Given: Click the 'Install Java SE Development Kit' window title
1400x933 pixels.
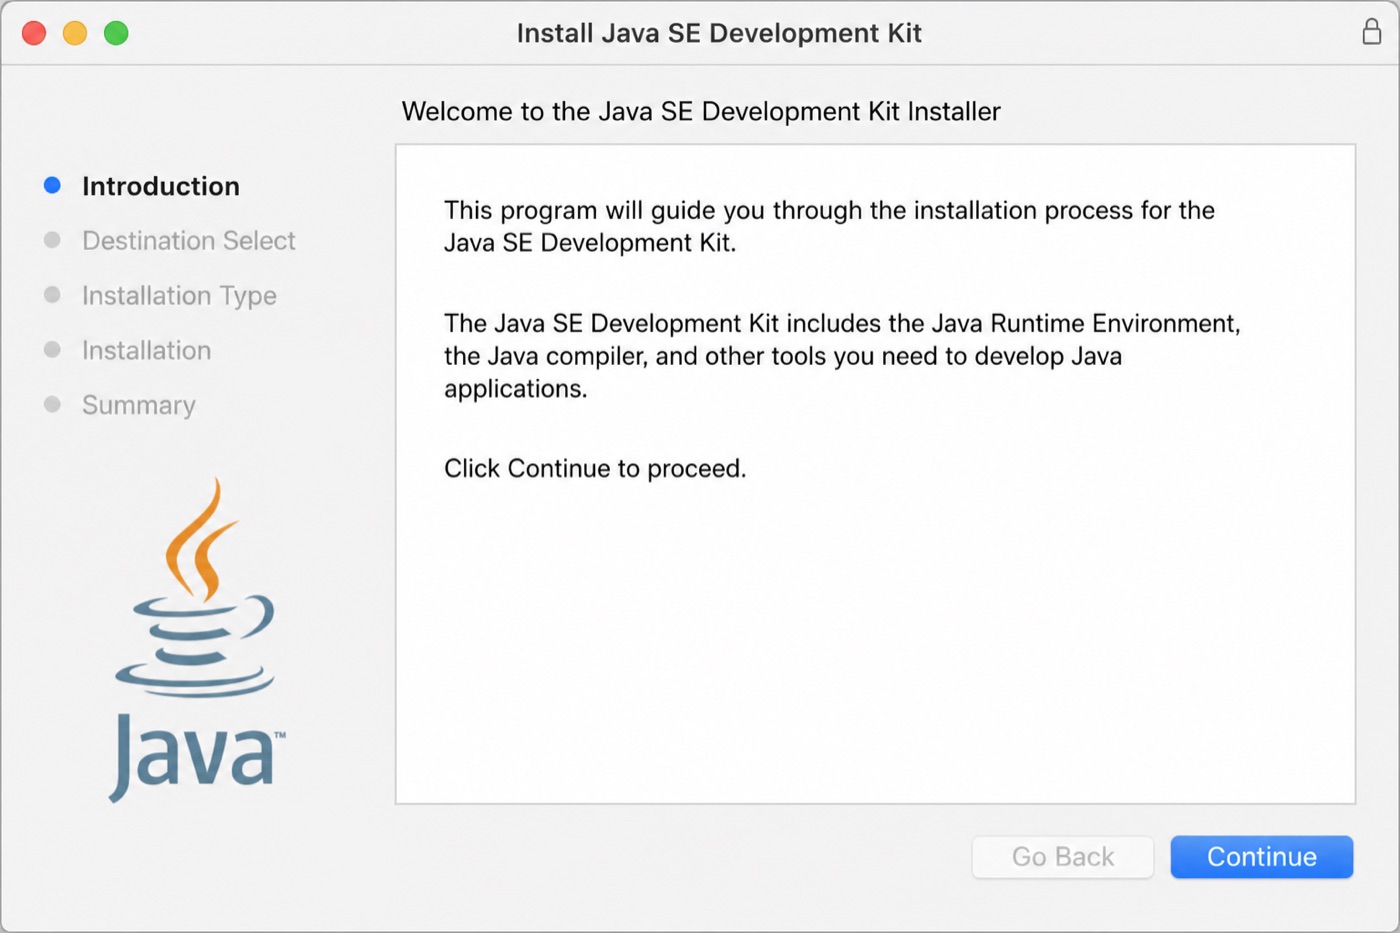Looking at the screenshot, I should tap(719, 33).
